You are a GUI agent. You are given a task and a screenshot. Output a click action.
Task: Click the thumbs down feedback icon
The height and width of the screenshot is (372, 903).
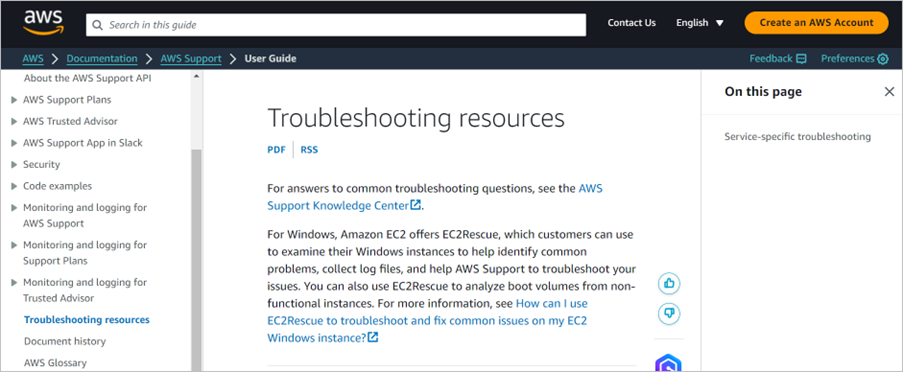[x=669, y=313]
